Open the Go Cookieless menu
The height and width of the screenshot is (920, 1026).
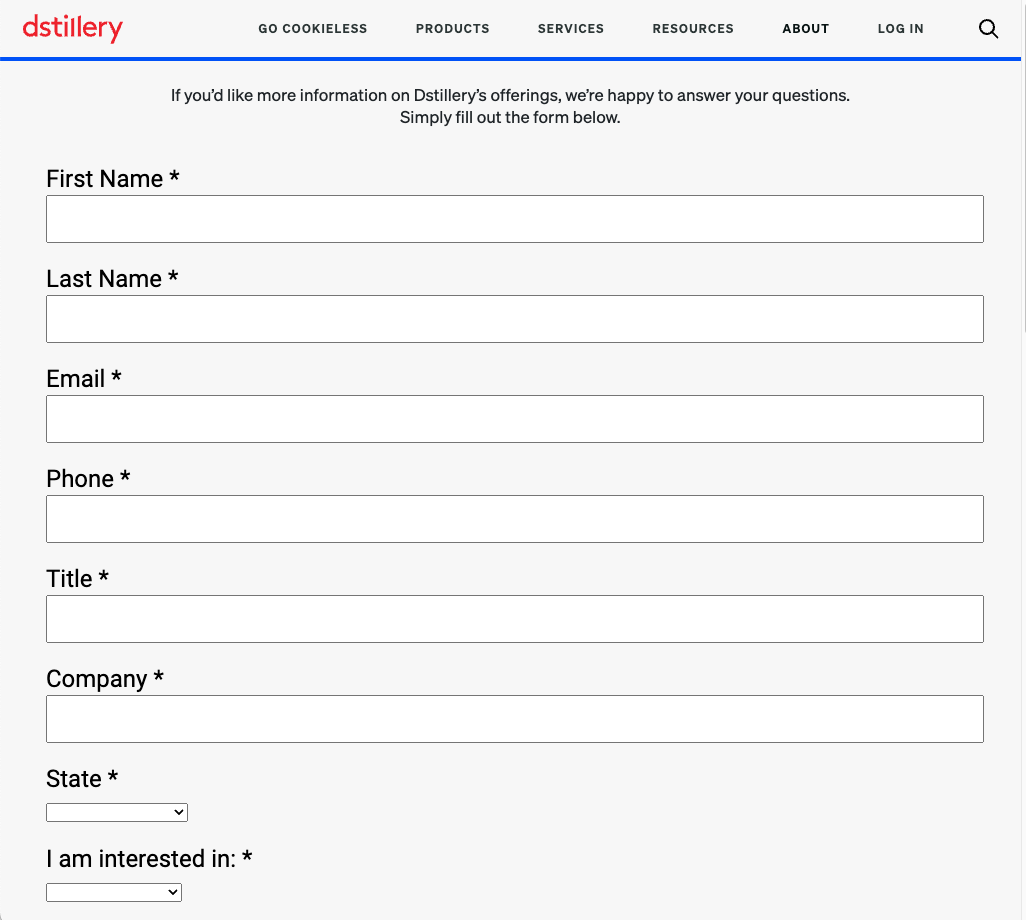coord(312,29)
